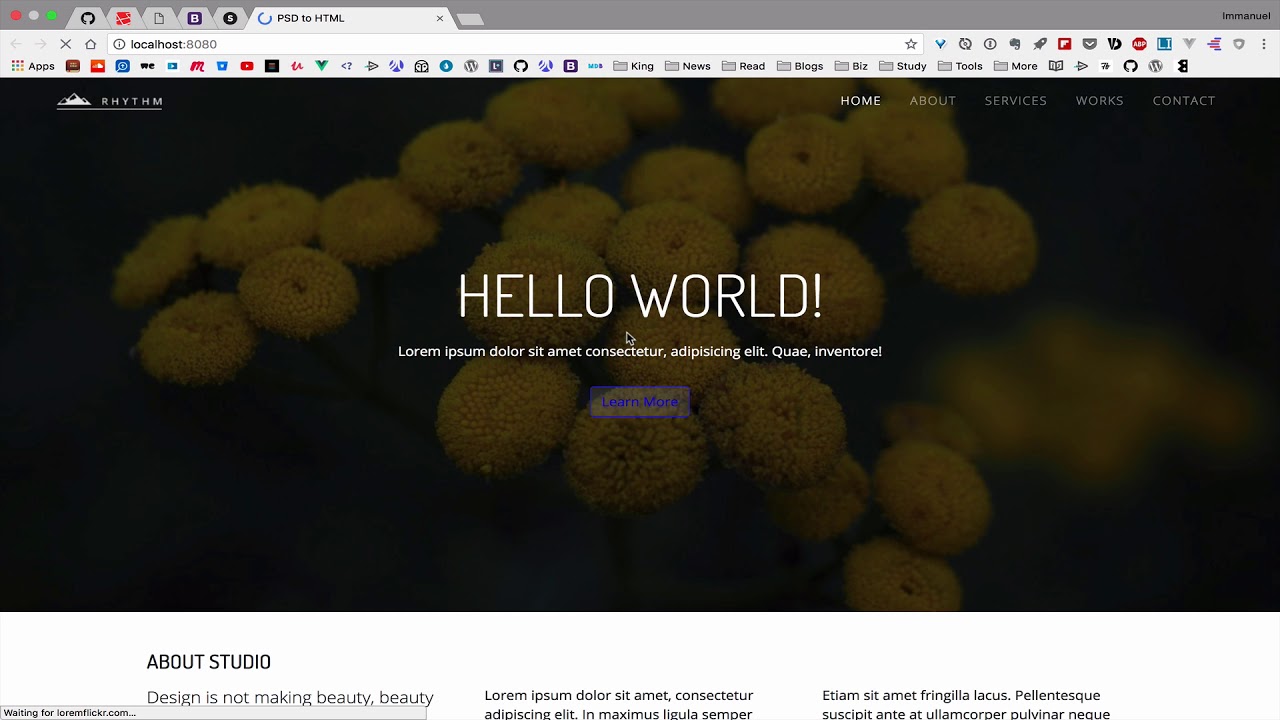Expand the Study bookmarks folder
Viewport: 1280px width, 720px height.
pos(903,66)
